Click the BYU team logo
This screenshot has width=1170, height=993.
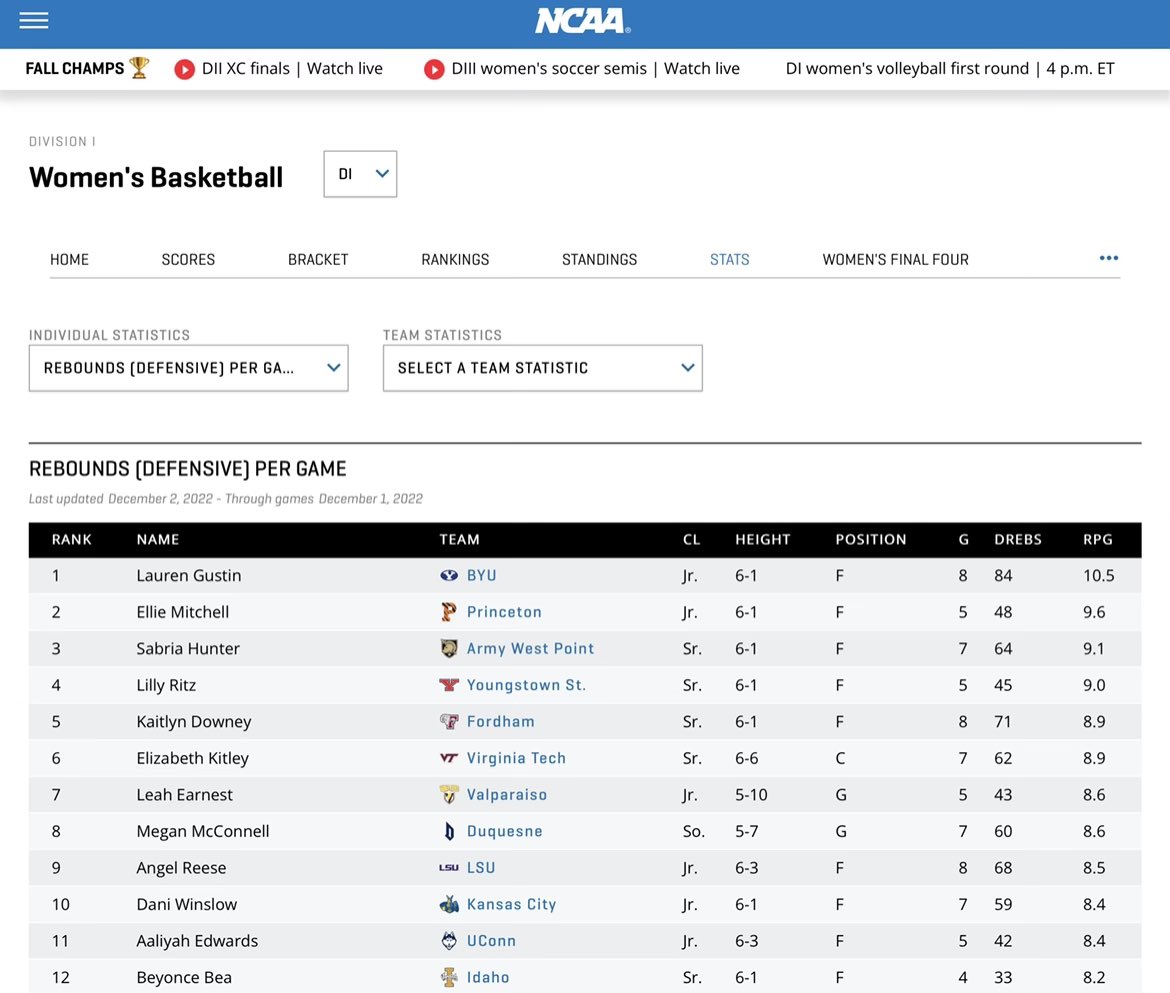[448, 575]
